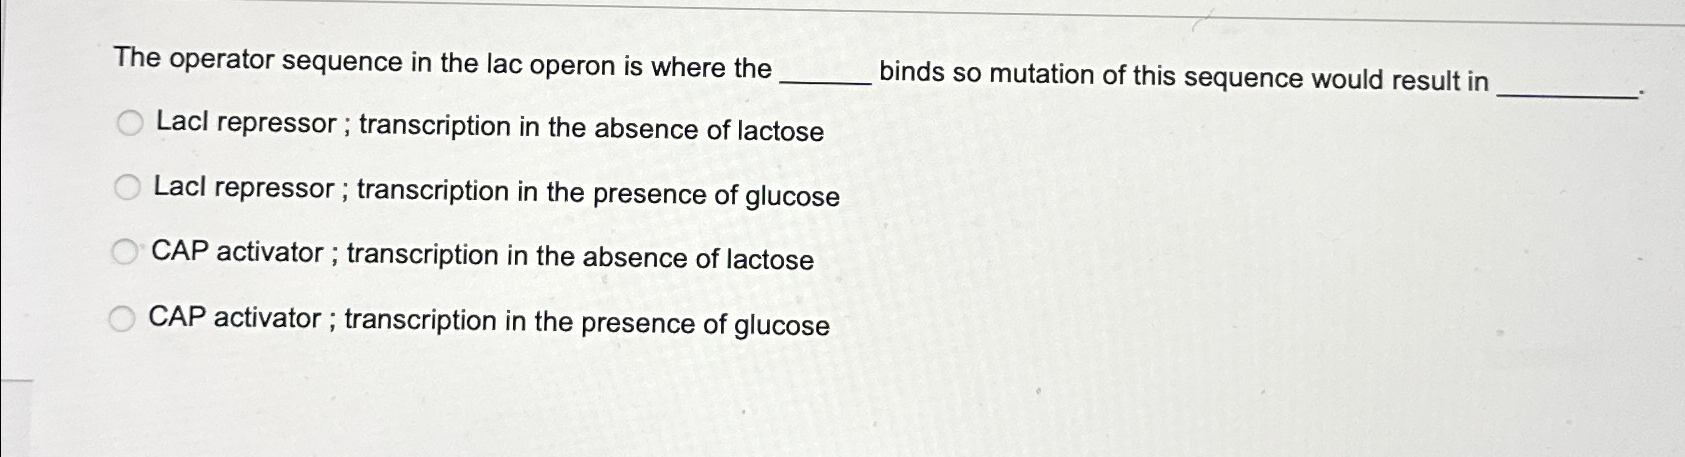The height and width of the screenshot is (457, 1685).
Task: Select radio button for LacI repressor; absence of lactose
Action: (x=129, y=124)
